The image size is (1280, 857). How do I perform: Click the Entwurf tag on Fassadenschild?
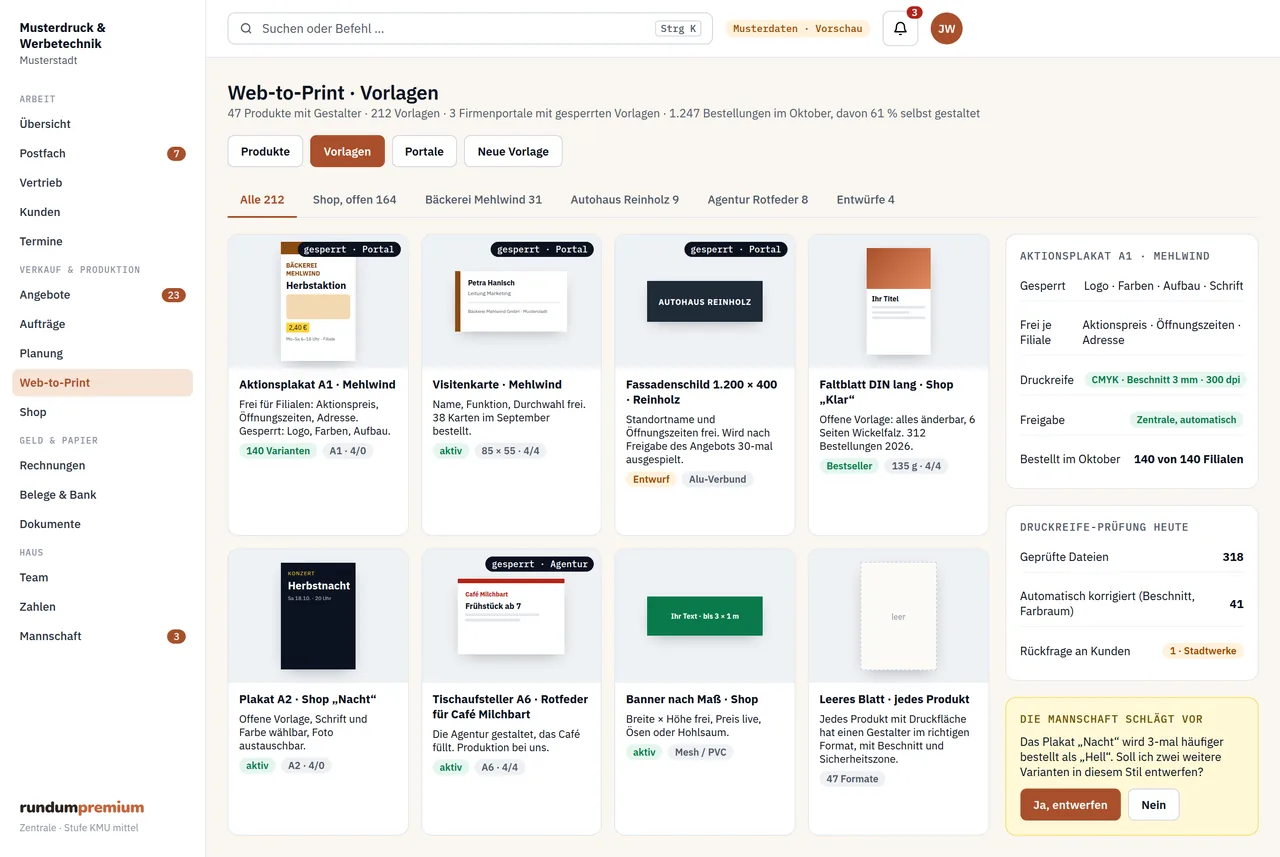coord(651,479)
